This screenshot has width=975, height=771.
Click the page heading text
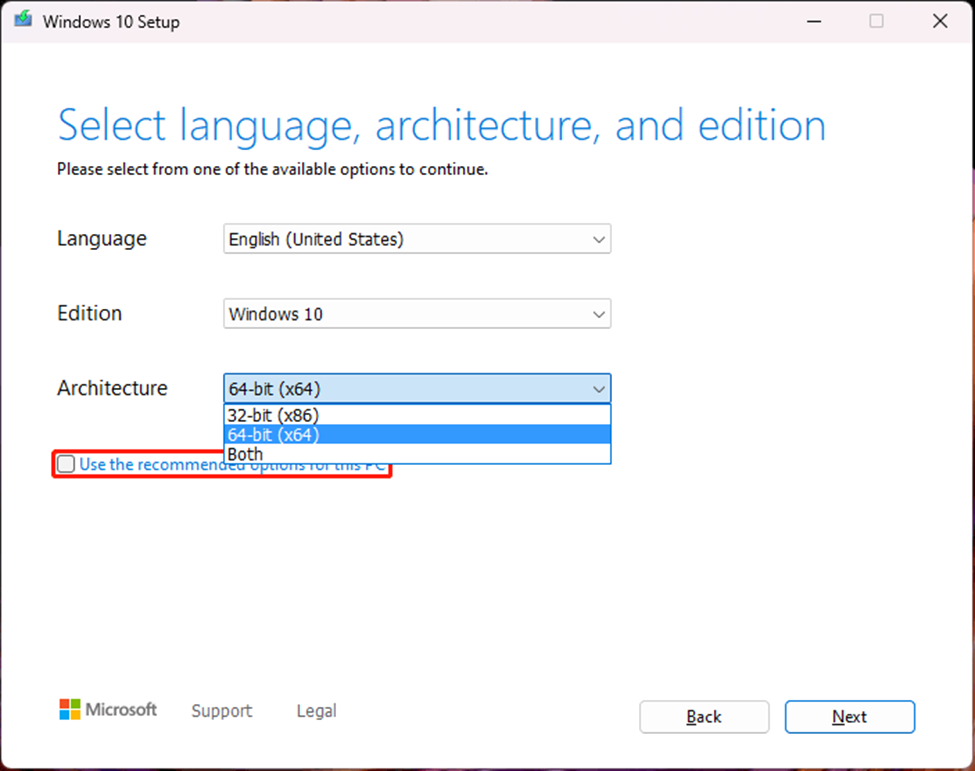[441, 126]
